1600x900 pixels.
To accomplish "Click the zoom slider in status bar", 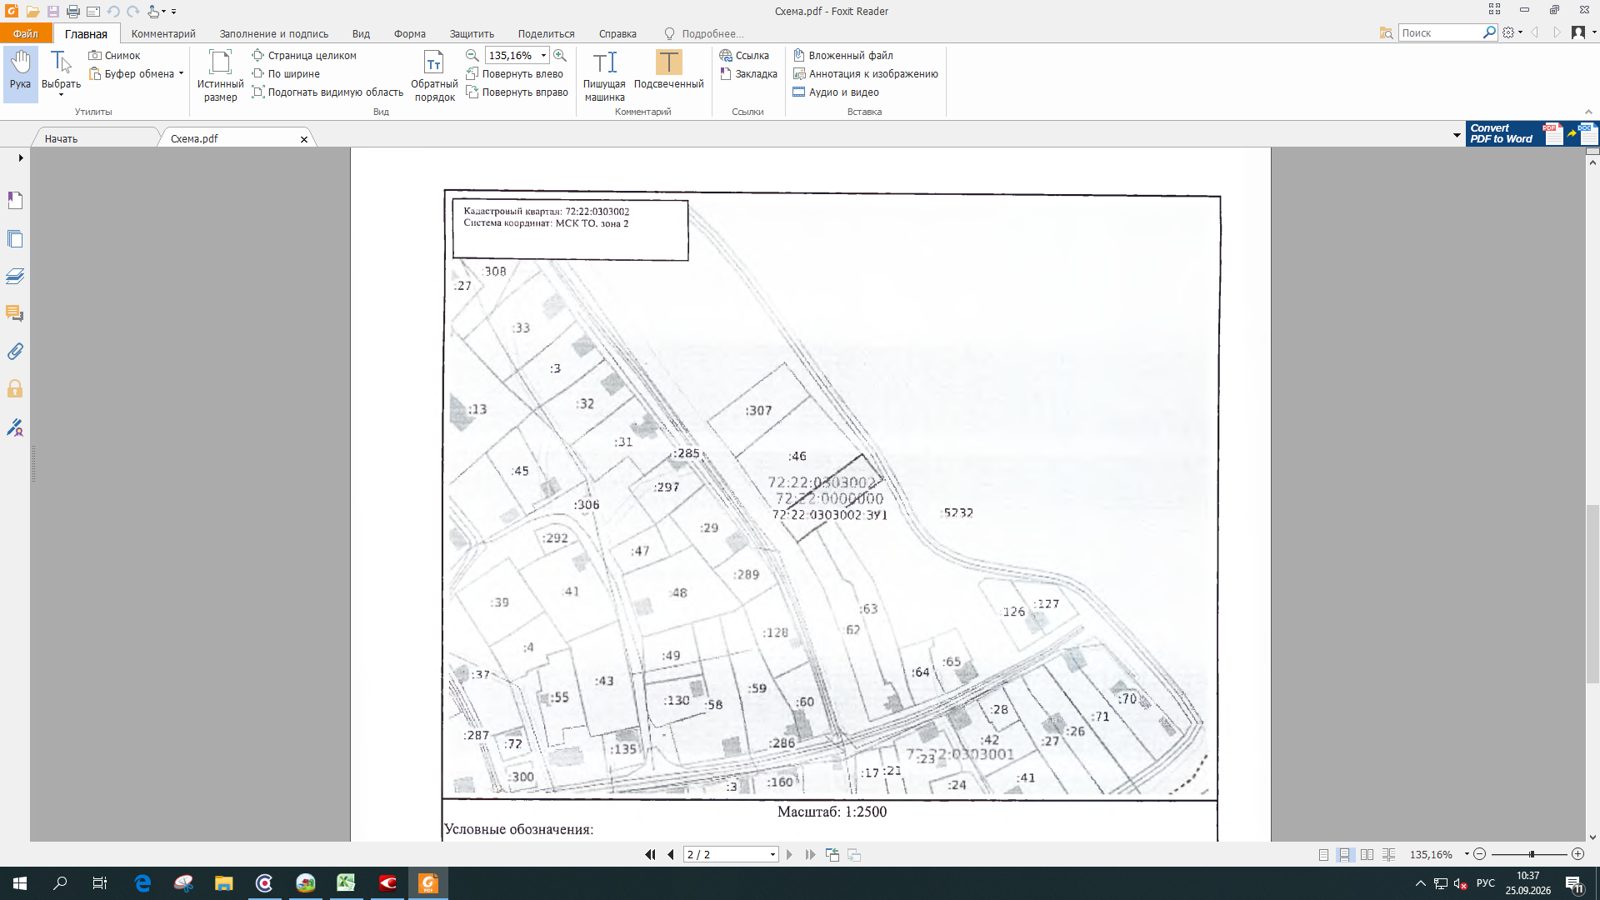I will pos(1531,854).
